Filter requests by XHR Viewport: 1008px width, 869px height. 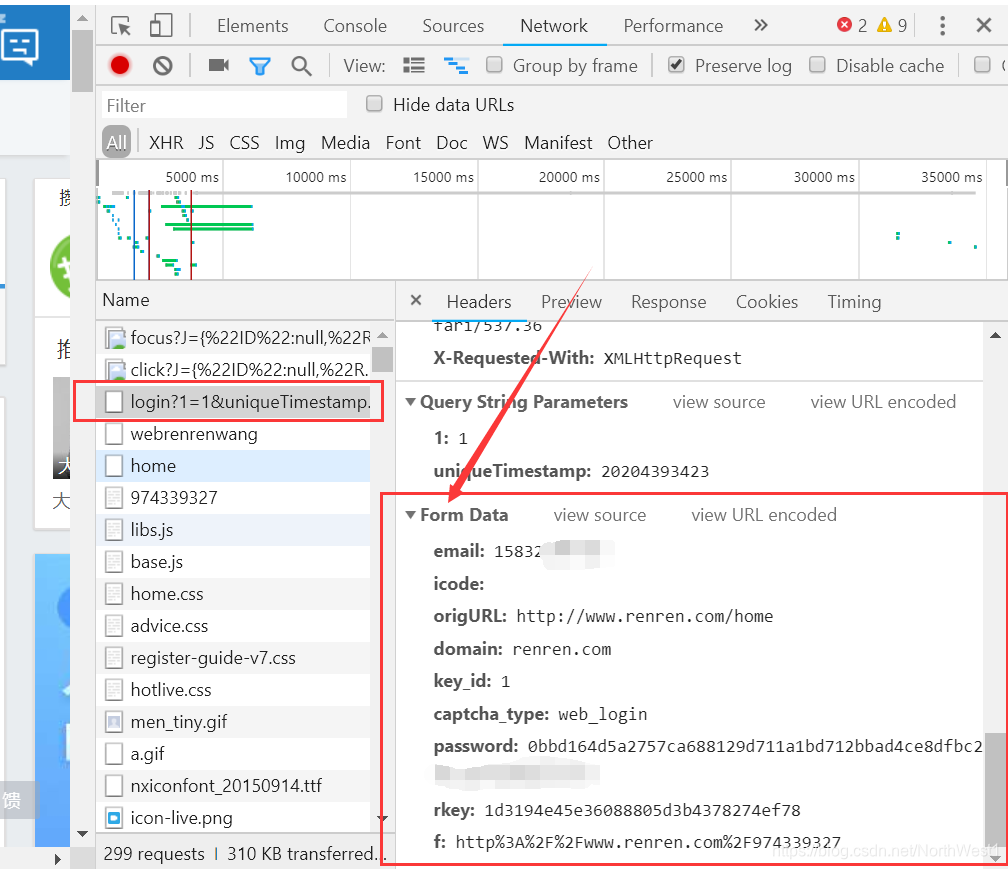[166, 142]
